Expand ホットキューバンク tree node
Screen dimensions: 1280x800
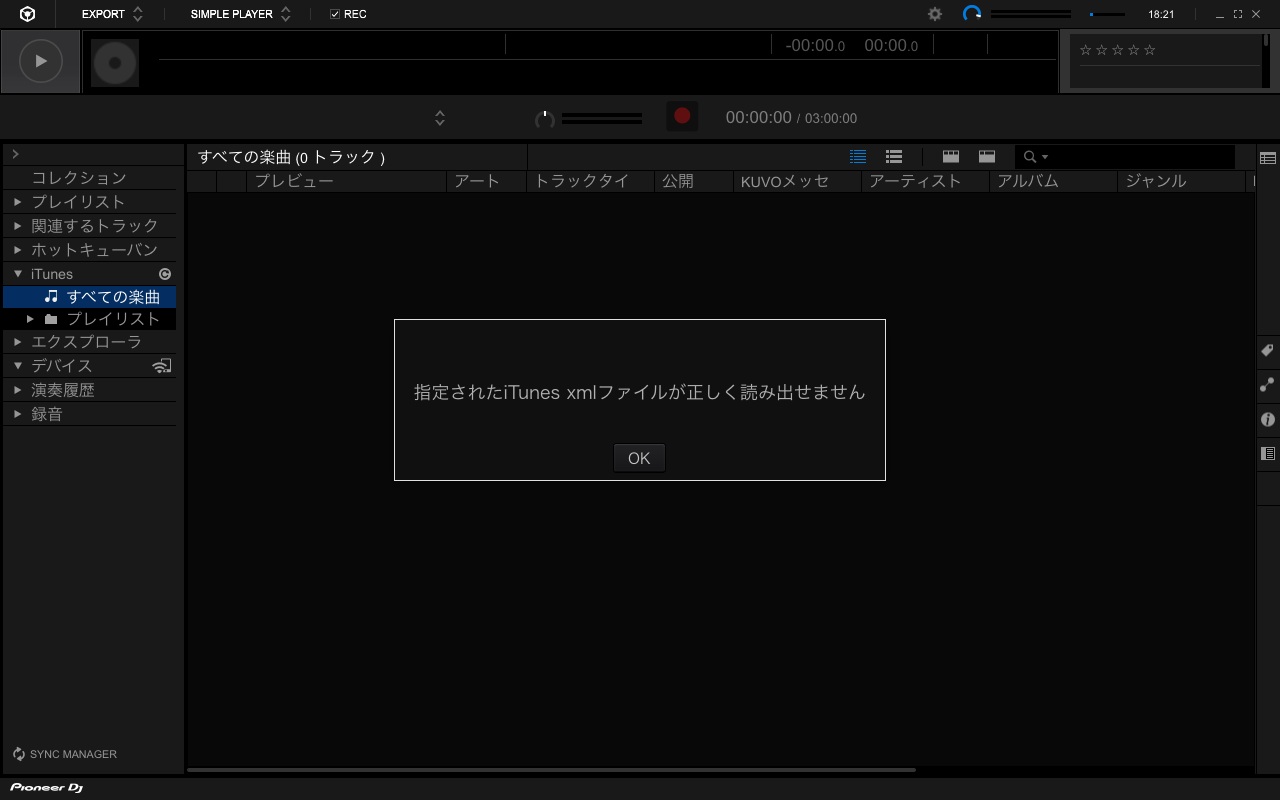pos(18,250)
